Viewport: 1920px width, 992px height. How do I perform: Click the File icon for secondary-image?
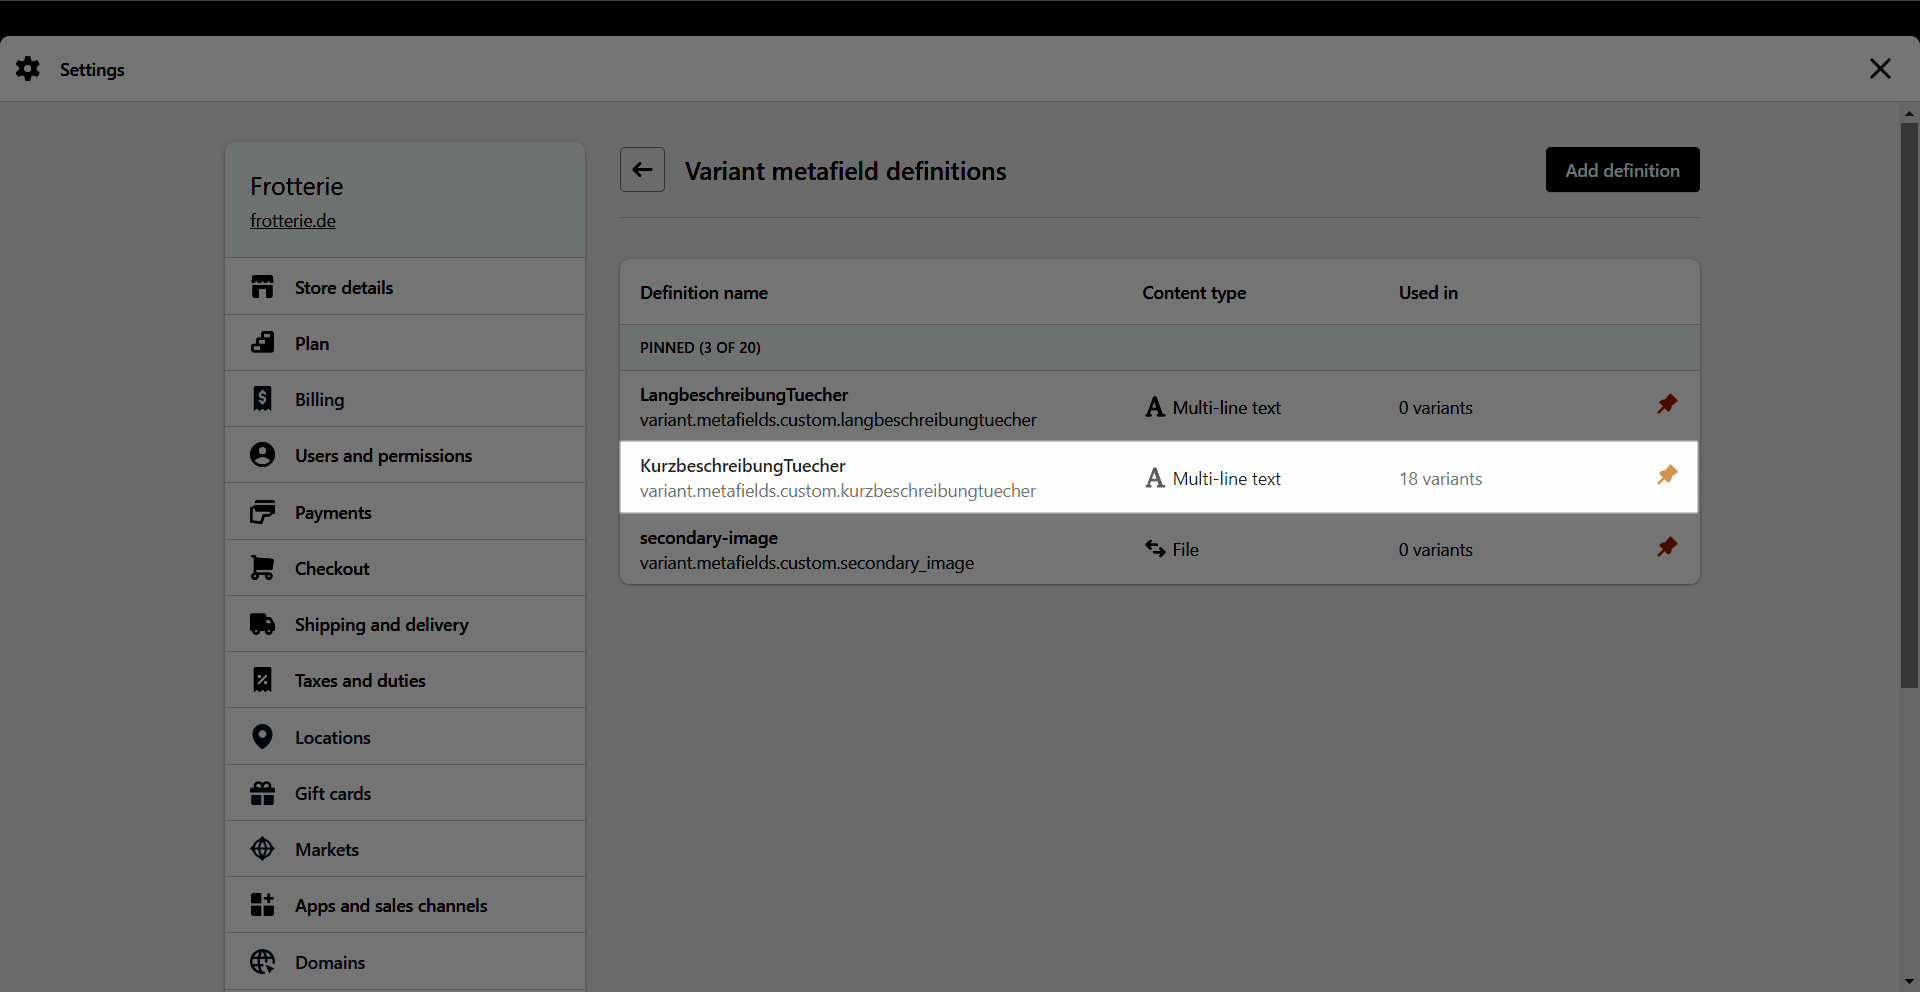click(x=1155, y=548)
